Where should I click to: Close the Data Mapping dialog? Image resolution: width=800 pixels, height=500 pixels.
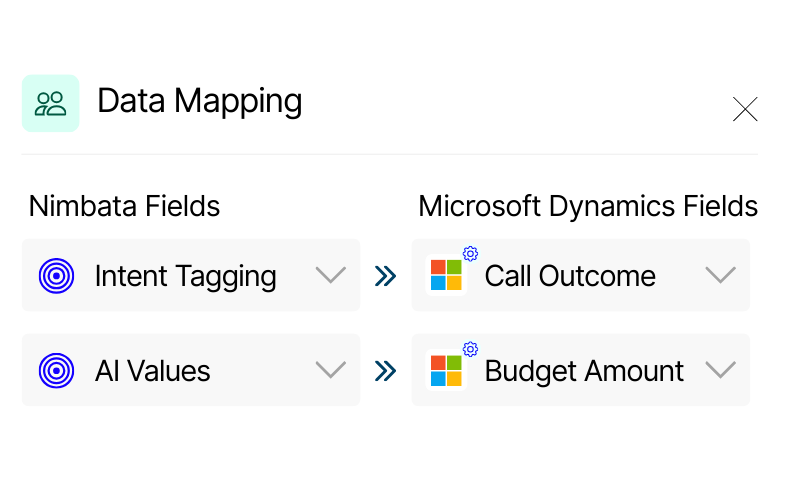pos(745,109)
